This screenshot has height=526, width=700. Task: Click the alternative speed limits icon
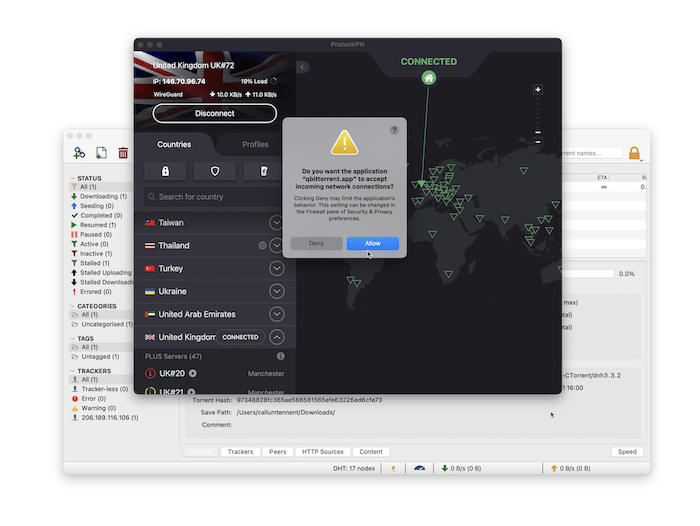pos(419,468)
